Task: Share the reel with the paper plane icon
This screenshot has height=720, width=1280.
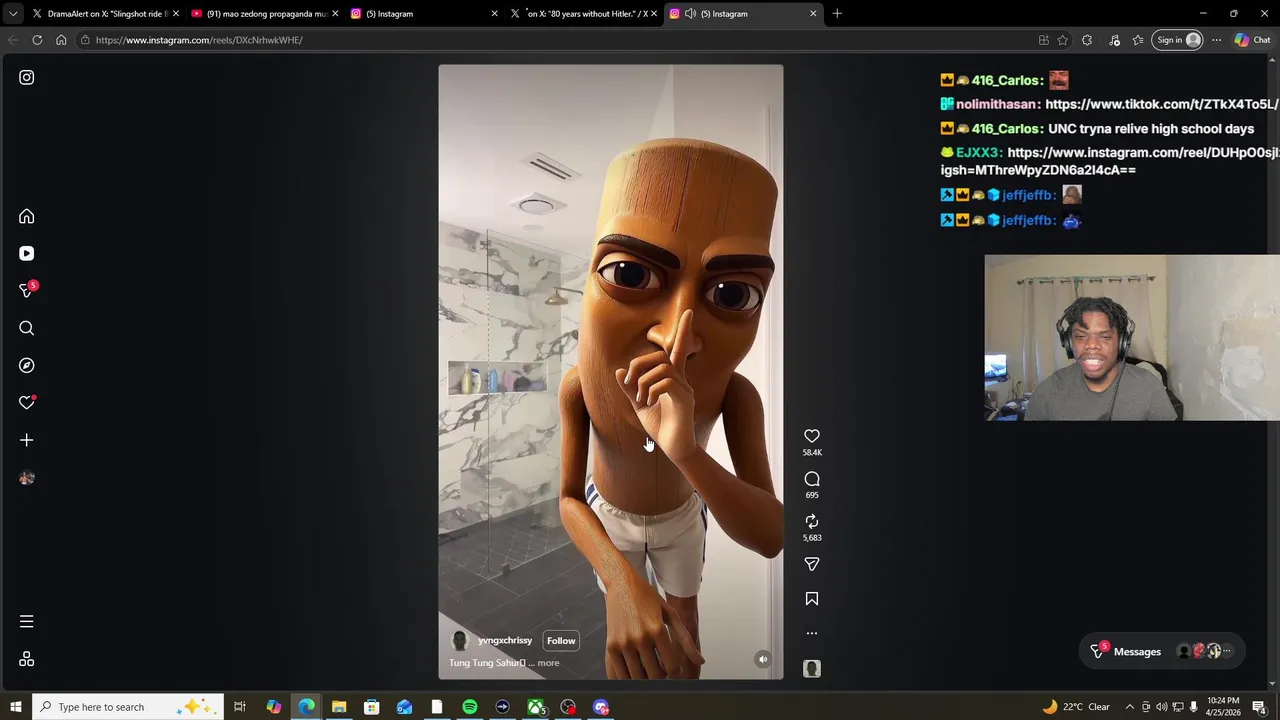Action: pos(812,564)
